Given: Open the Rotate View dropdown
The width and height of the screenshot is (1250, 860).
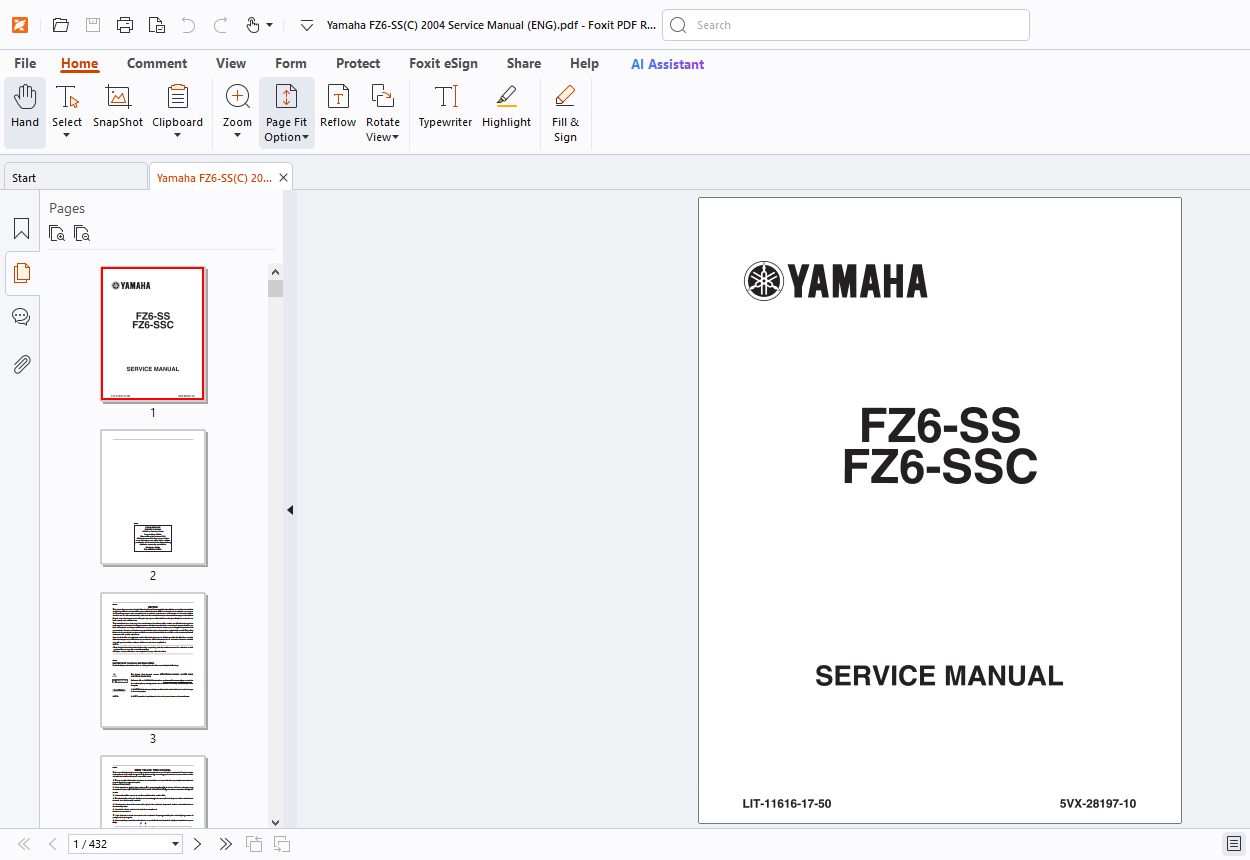Looking at the screenshot, I should pyautogui.click(x=382, y=113).
